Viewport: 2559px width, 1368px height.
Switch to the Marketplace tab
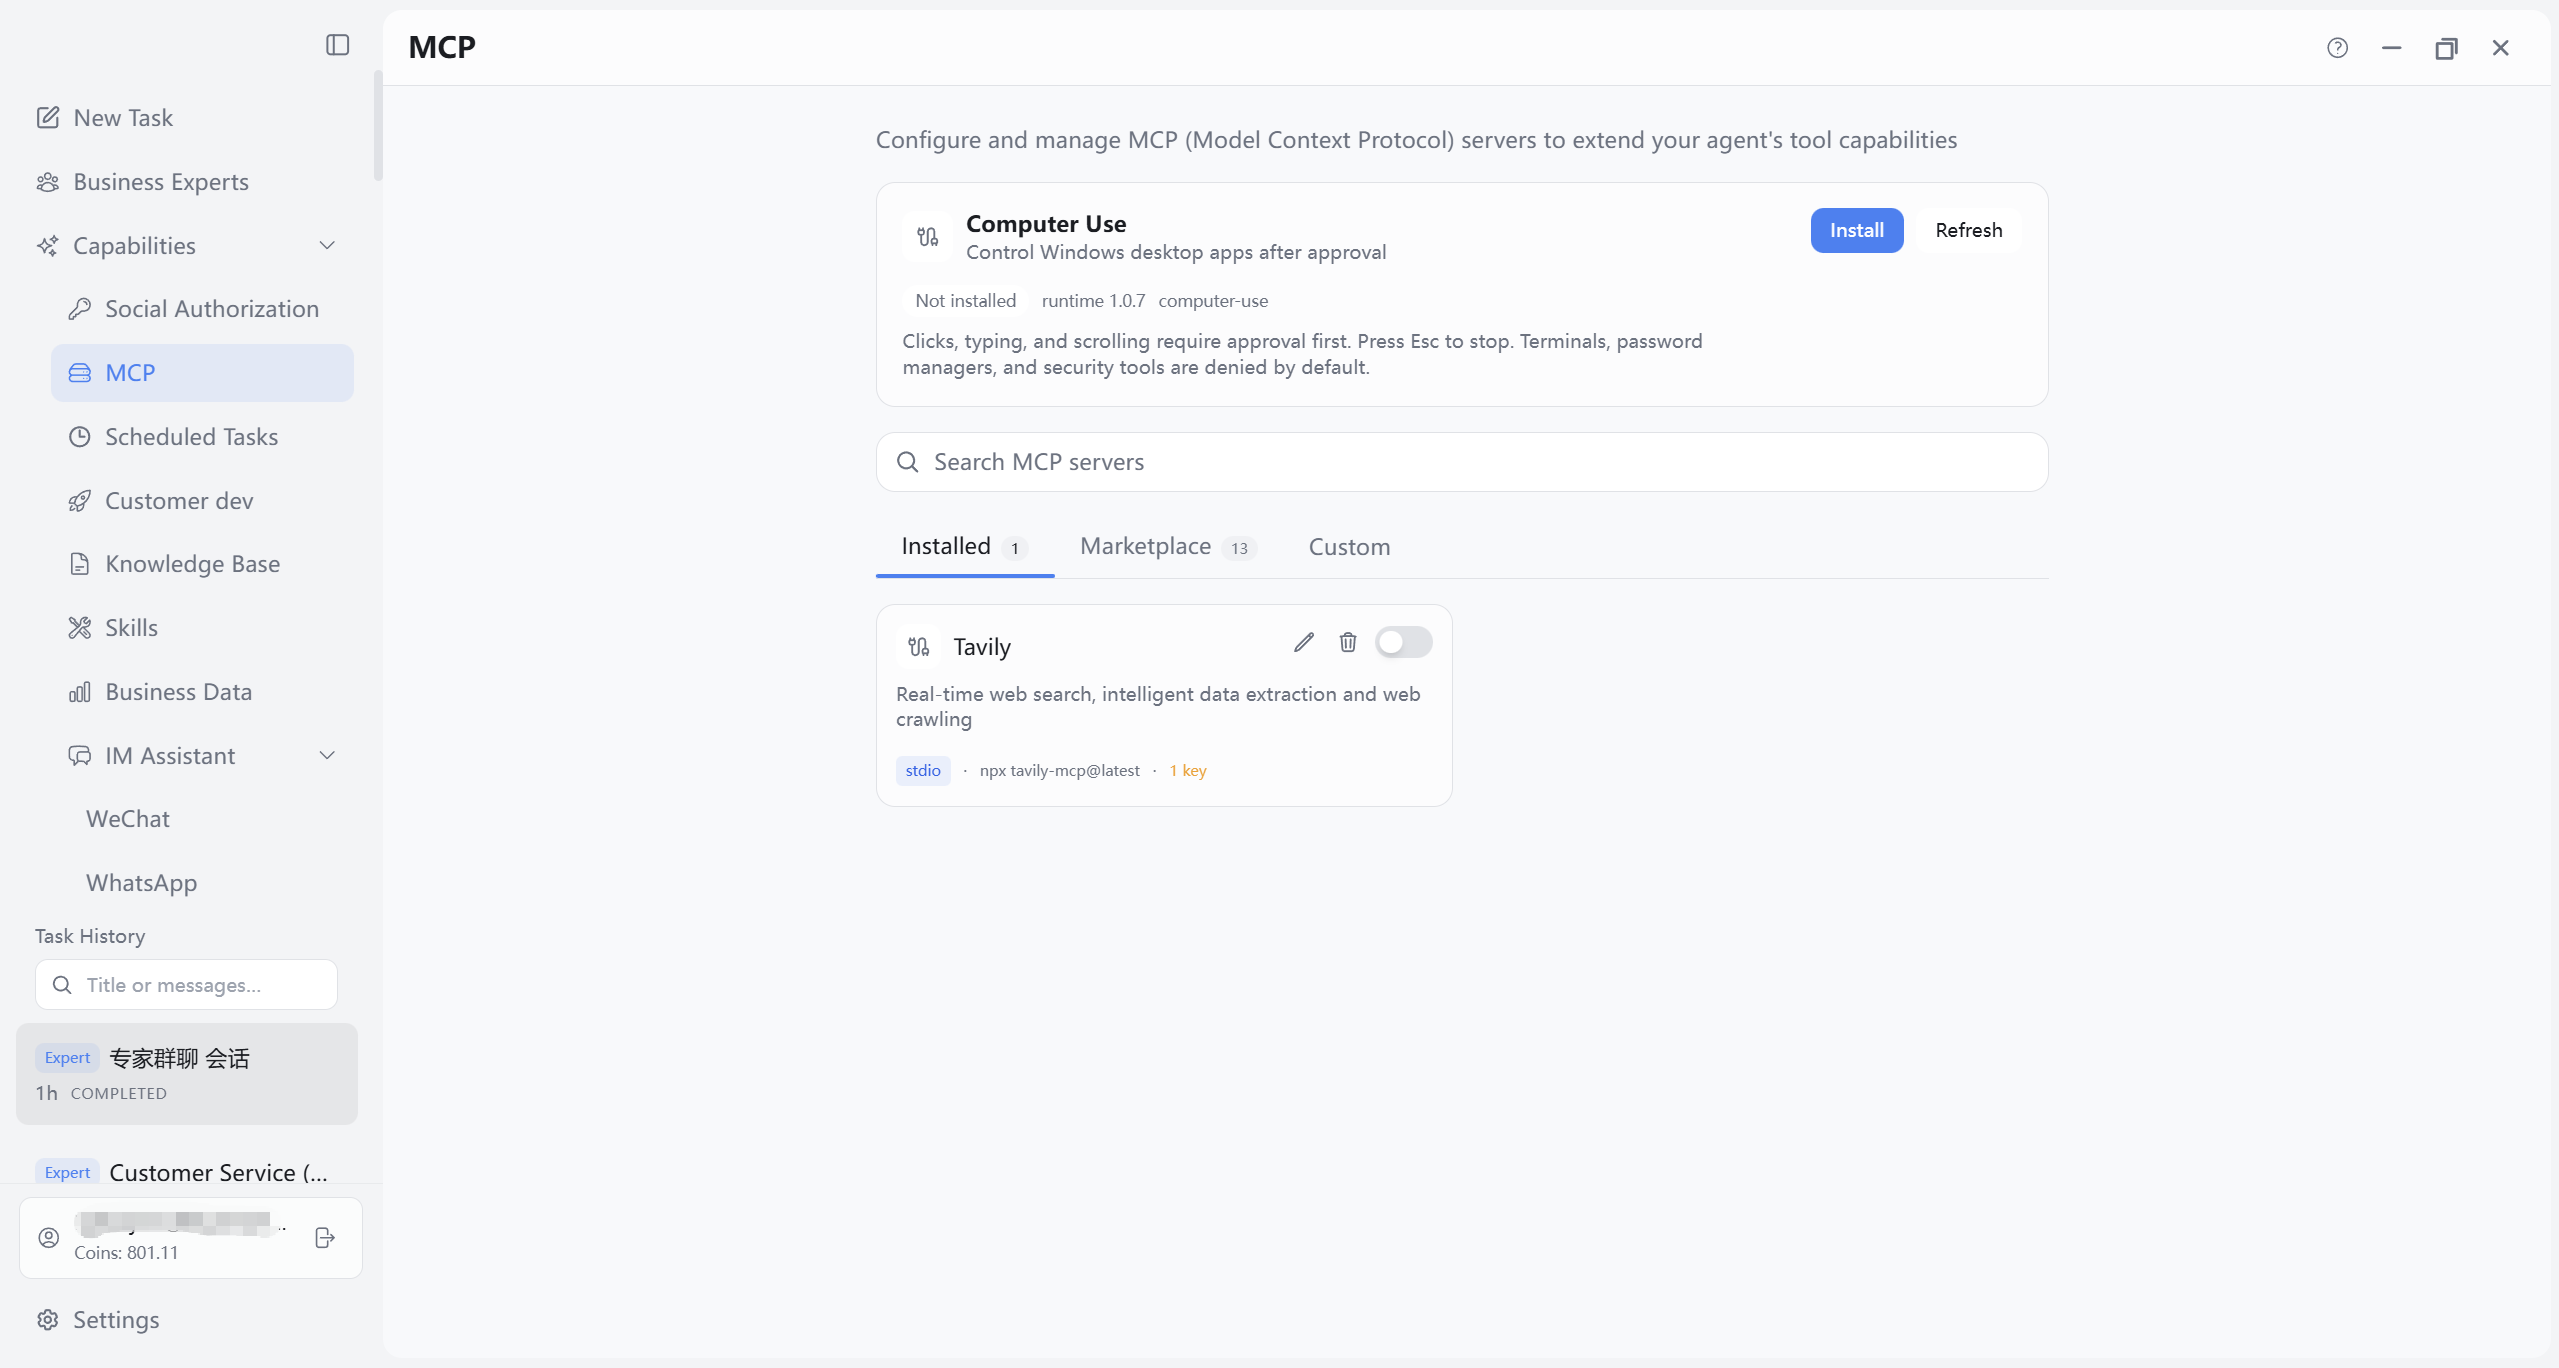point(1168,547)
